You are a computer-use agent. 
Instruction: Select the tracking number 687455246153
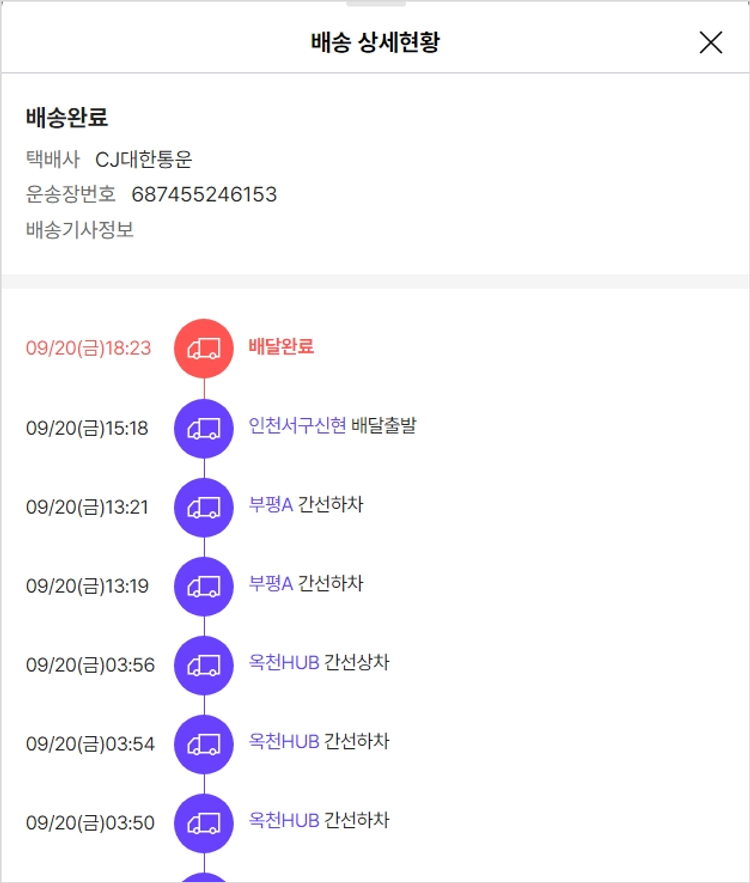pyautogui.click(x=204, y=194)
